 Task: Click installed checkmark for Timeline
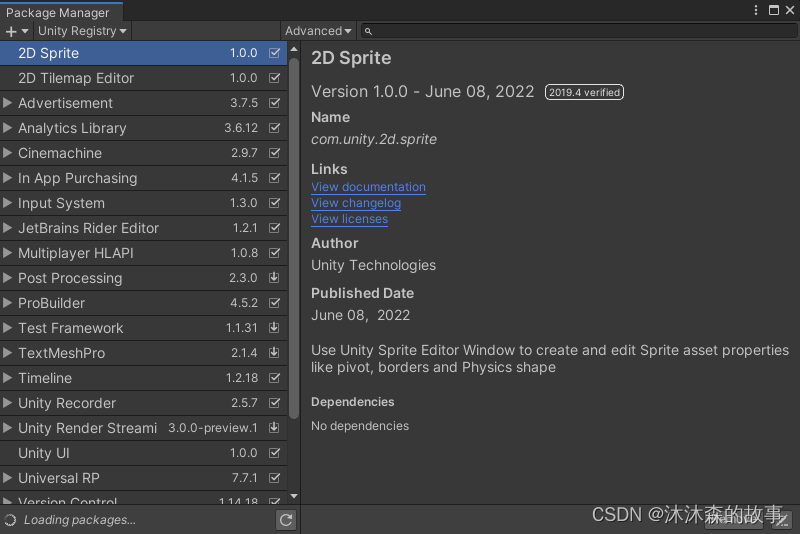[x=274, y=378]
